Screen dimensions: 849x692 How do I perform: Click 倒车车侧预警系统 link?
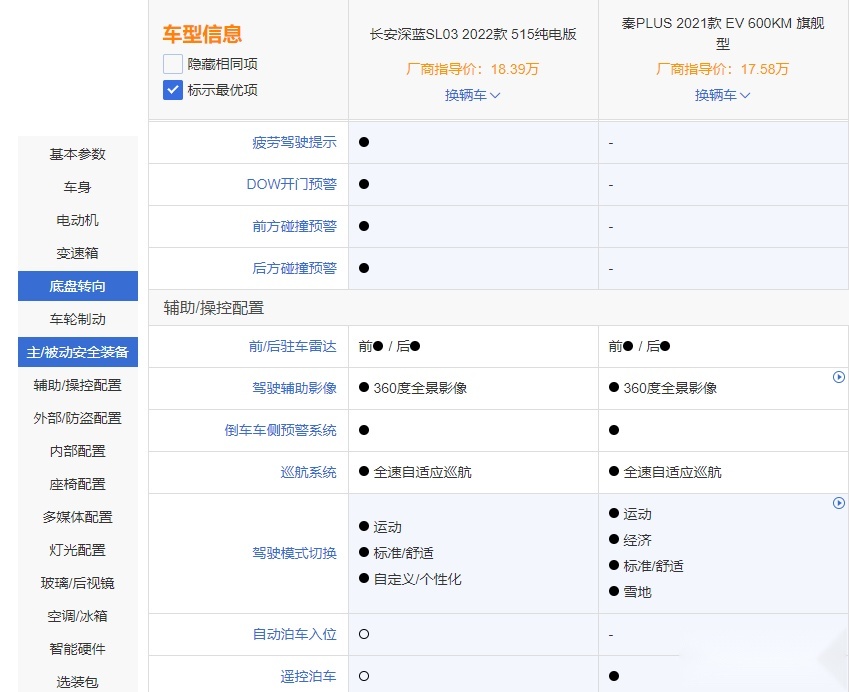280,430
